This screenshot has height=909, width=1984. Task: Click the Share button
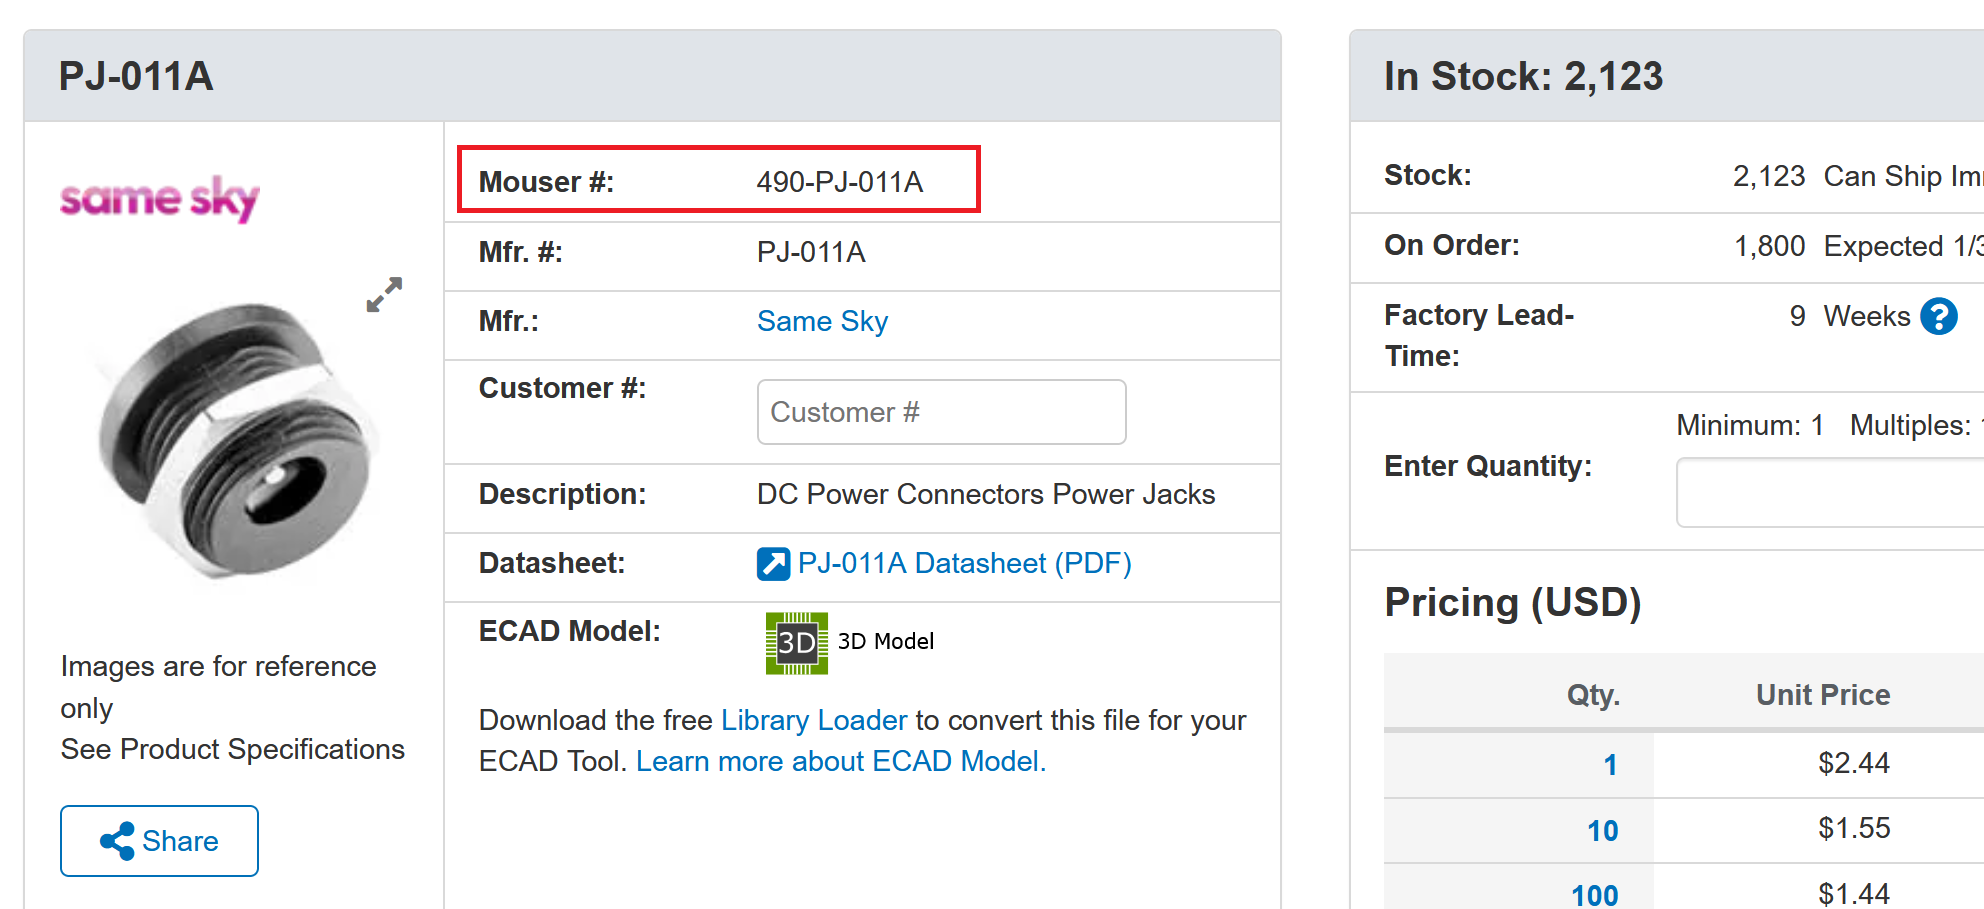(x=159, y=841)
